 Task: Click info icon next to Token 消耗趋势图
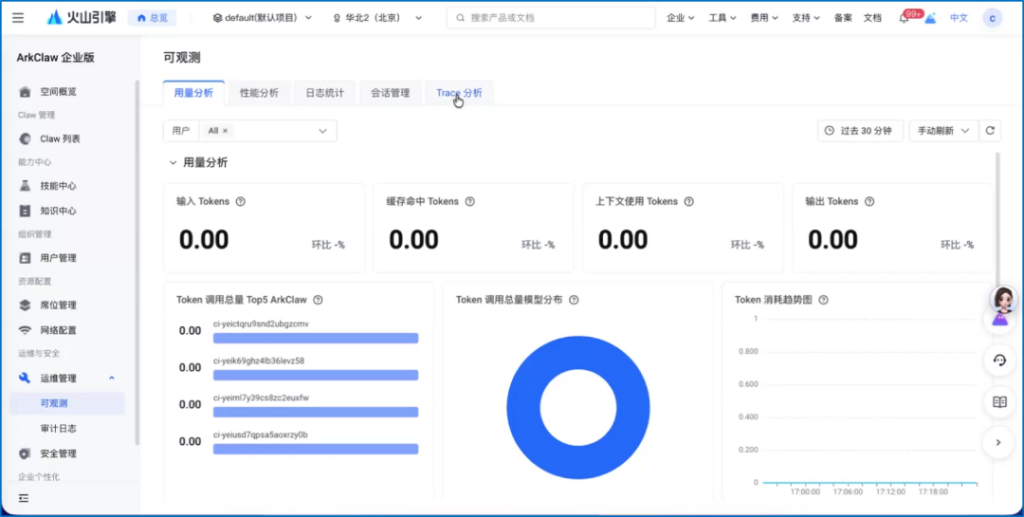[x=824, y=299]
